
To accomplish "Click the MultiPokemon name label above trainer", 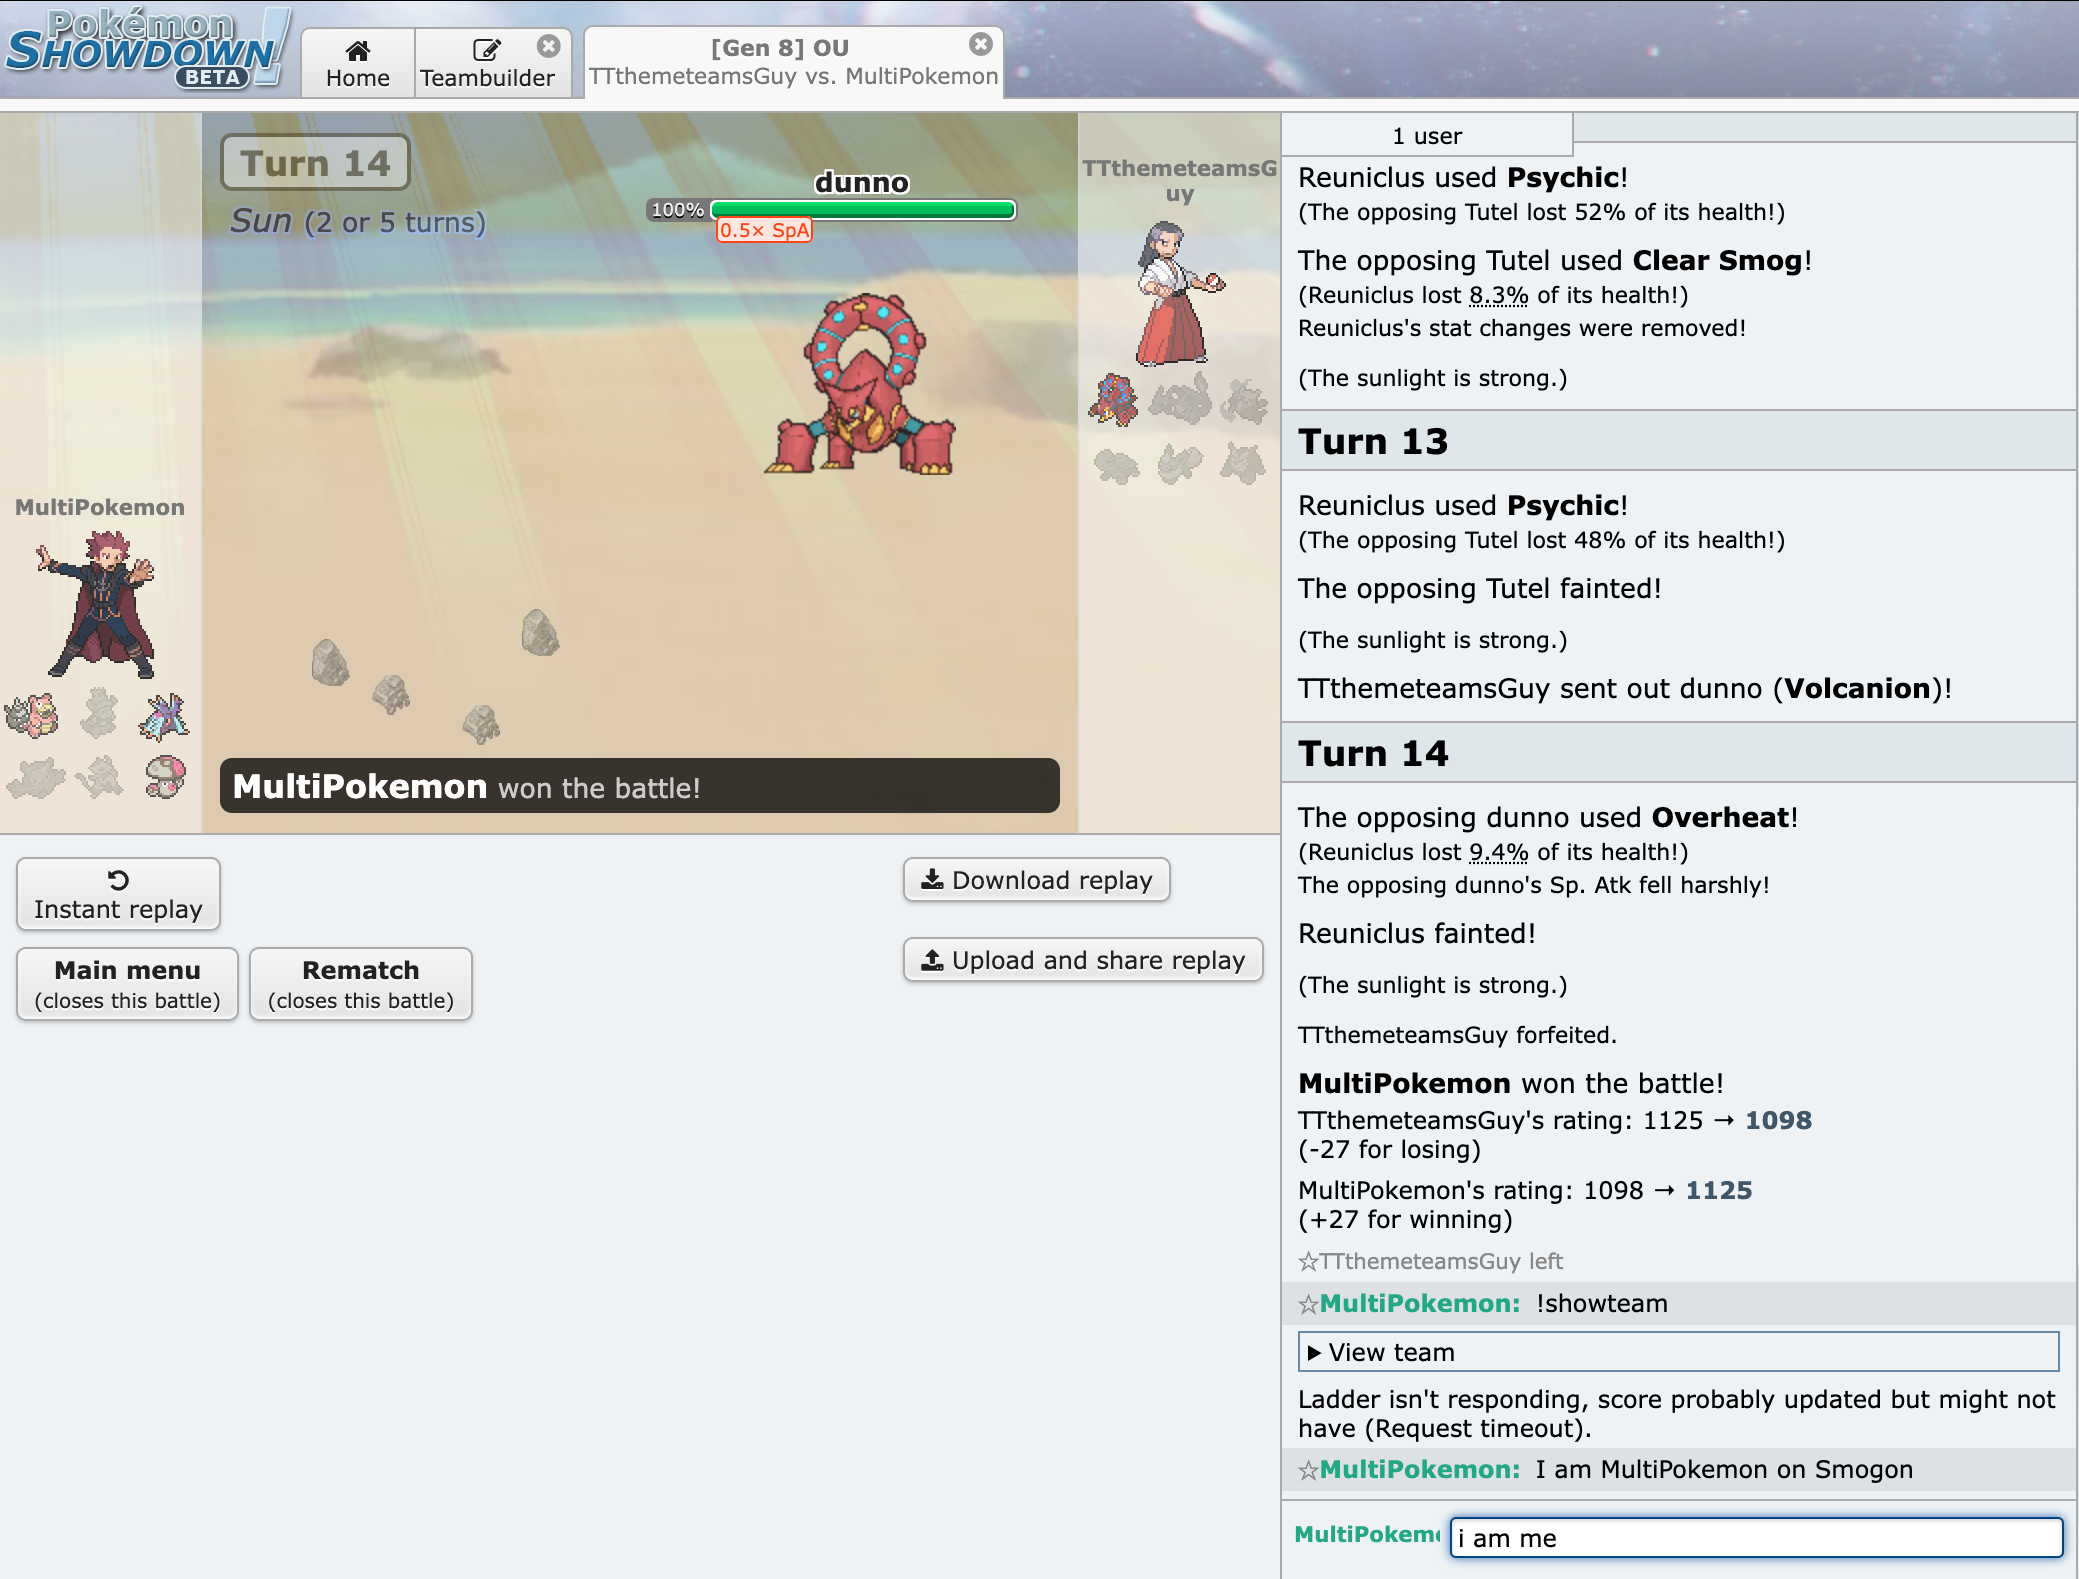I will 100,507.
